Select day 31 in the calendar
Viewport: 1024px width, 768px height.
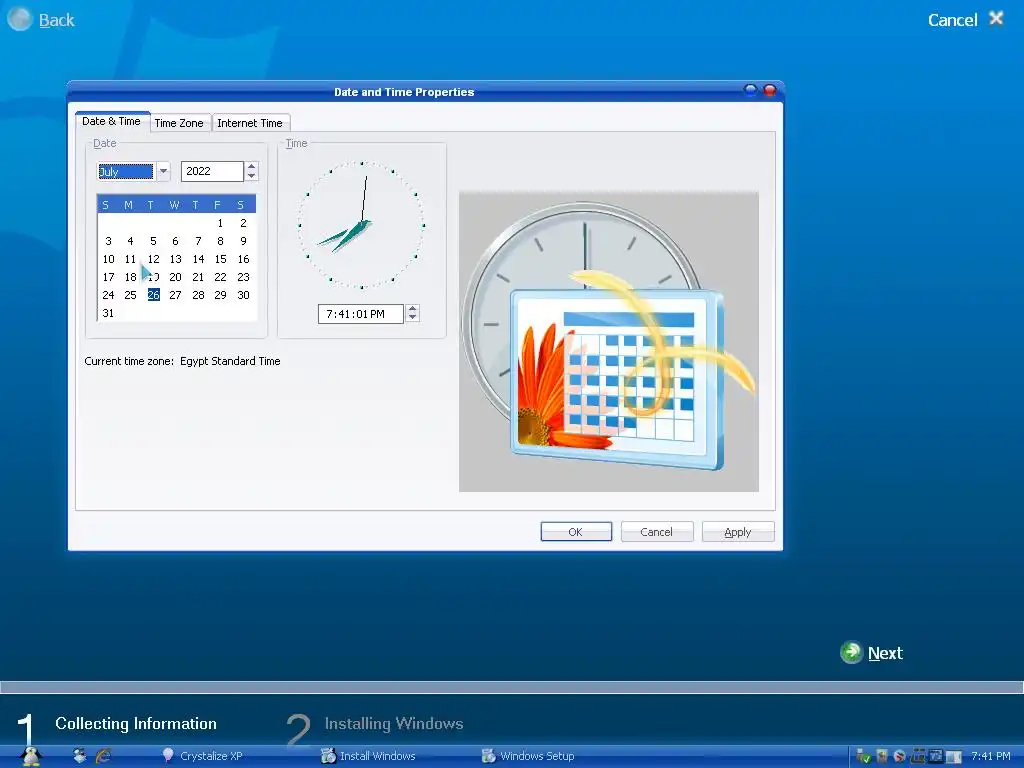coord(108,313)
